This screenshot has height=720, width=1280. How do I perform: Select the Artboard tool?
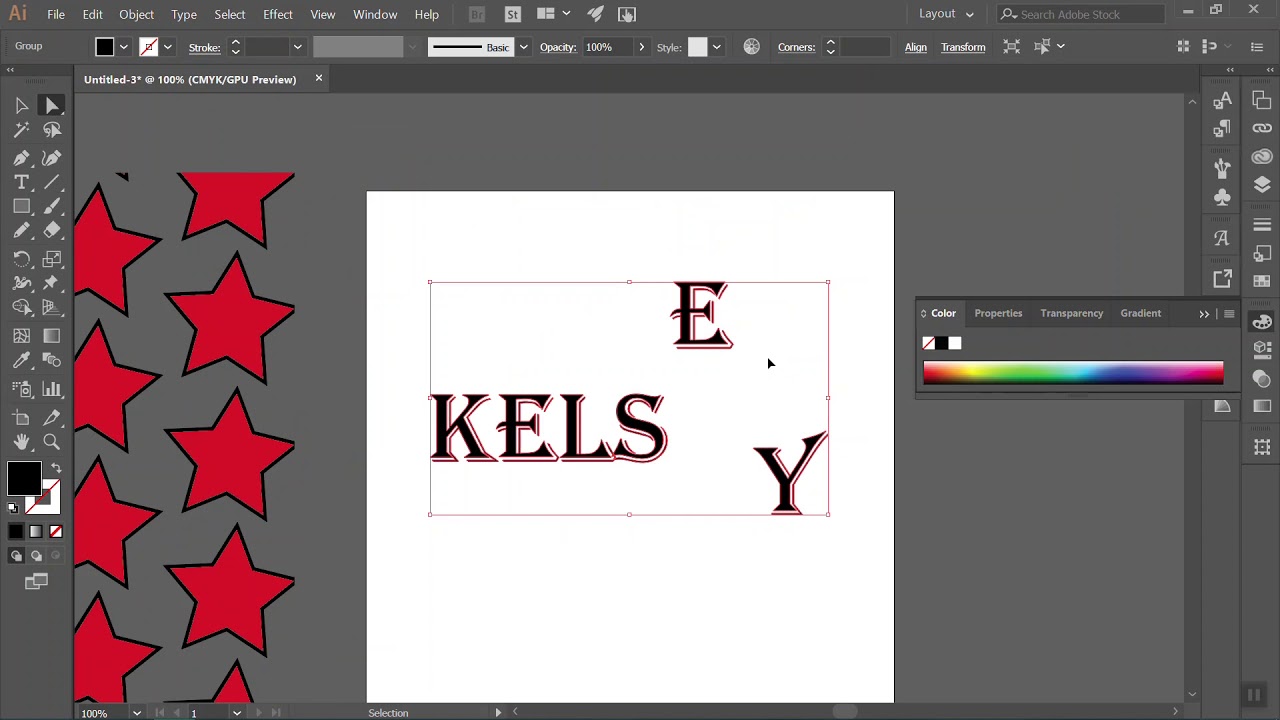click(21, 418)
